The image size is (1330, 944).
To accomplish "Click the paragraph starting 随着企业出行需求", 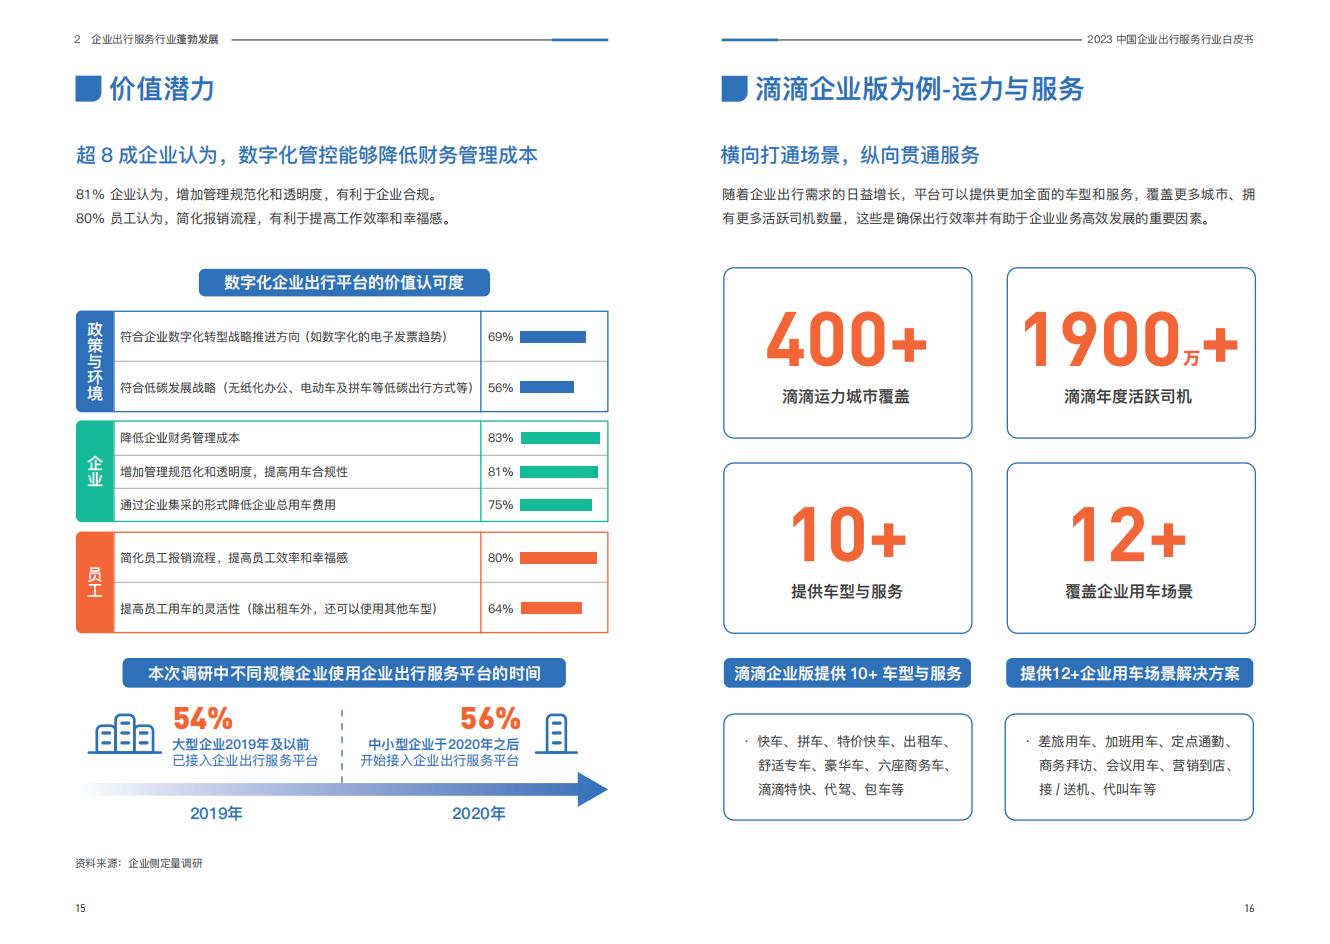I will tap(988, 206).
